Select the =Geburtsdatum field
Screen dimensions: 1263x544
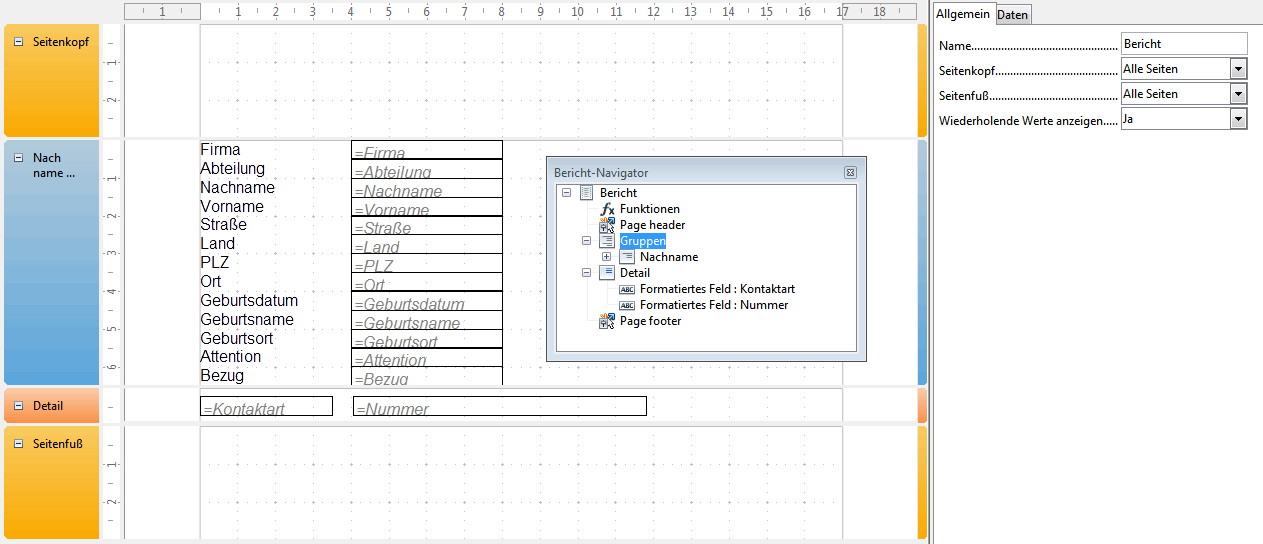pyautogui.click(x=427, y=301)
